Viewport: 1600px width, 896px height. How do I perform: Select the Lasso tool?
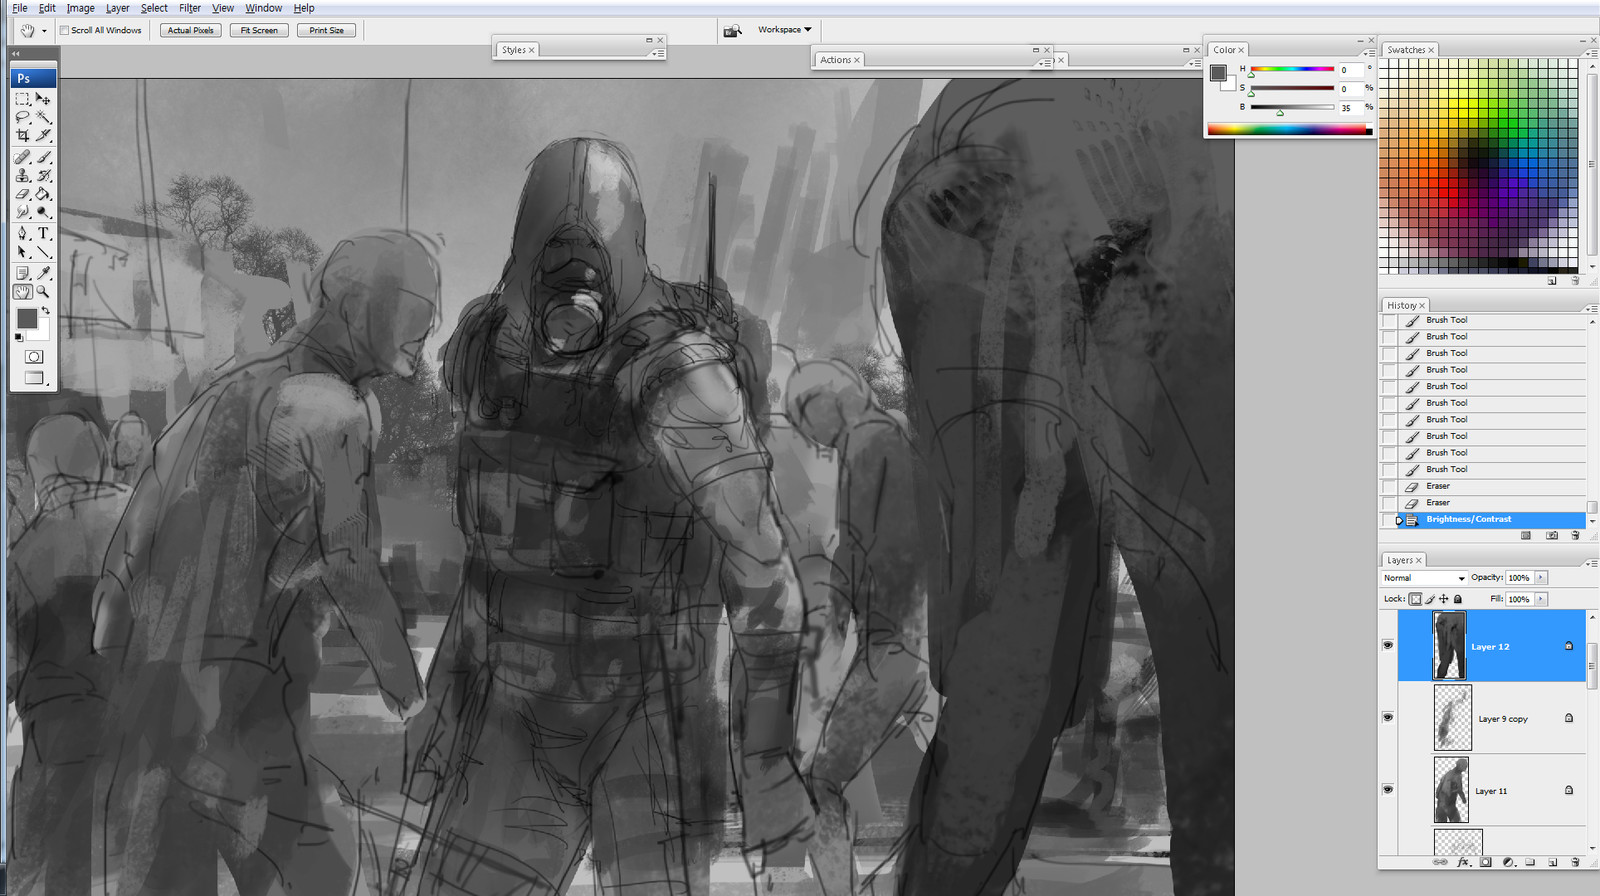[x=22, y=117]
